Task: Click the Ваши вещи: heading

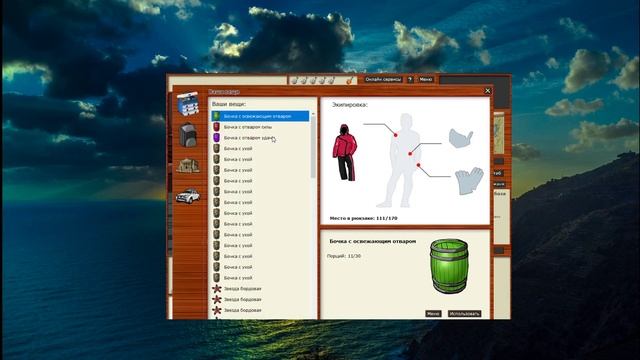Action: 229,104
